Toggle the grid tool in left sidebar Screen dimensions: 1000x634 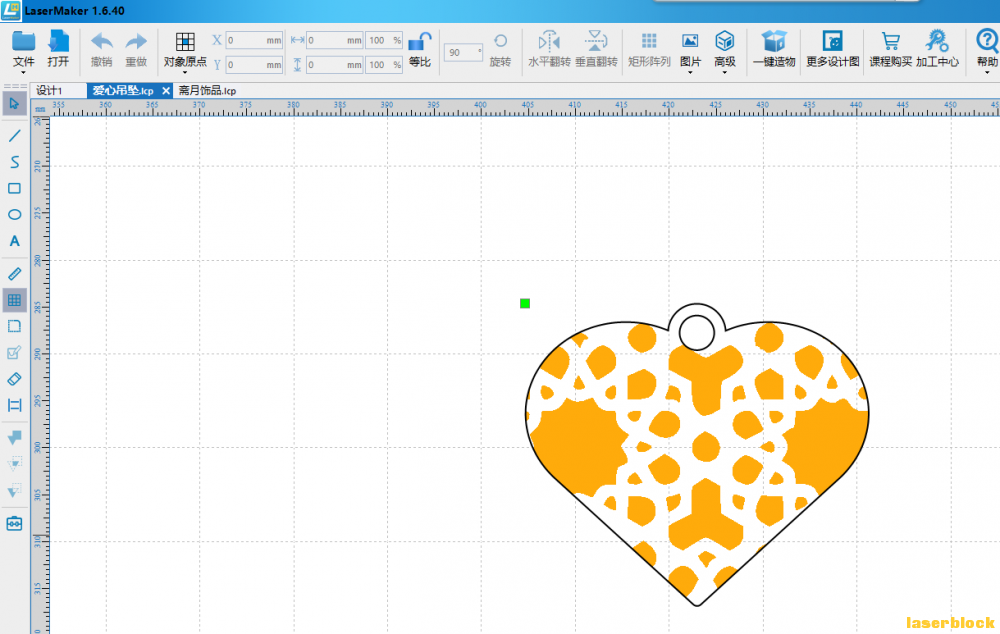click(14, 300)
